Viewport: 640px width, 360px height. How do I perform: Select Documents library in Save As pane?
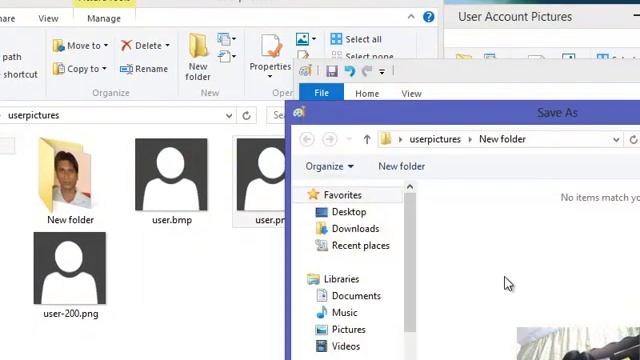(348, 296)
